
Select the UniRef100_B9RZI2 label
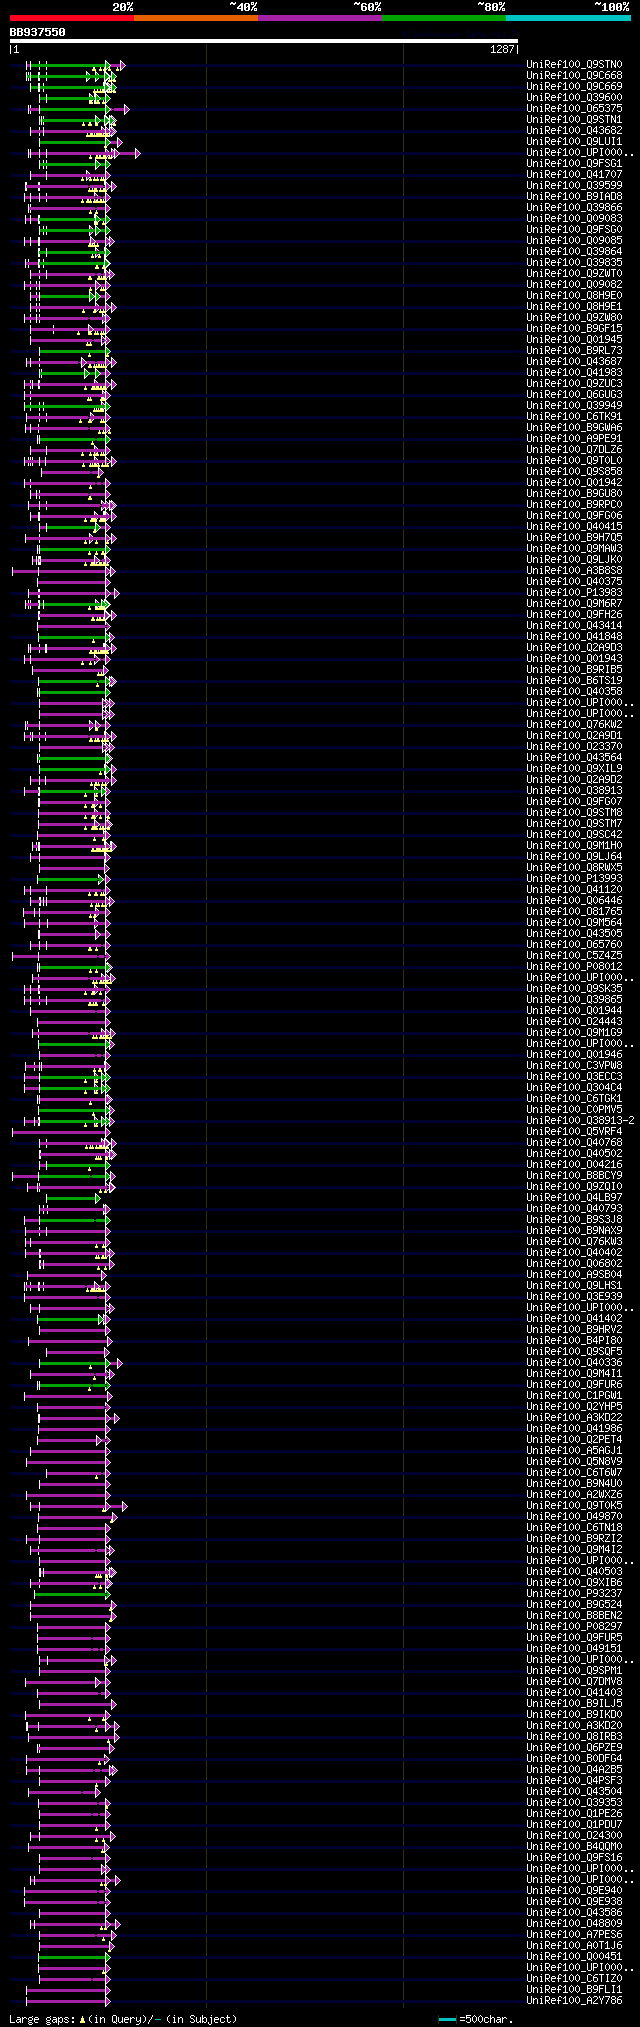(574, 1539)
